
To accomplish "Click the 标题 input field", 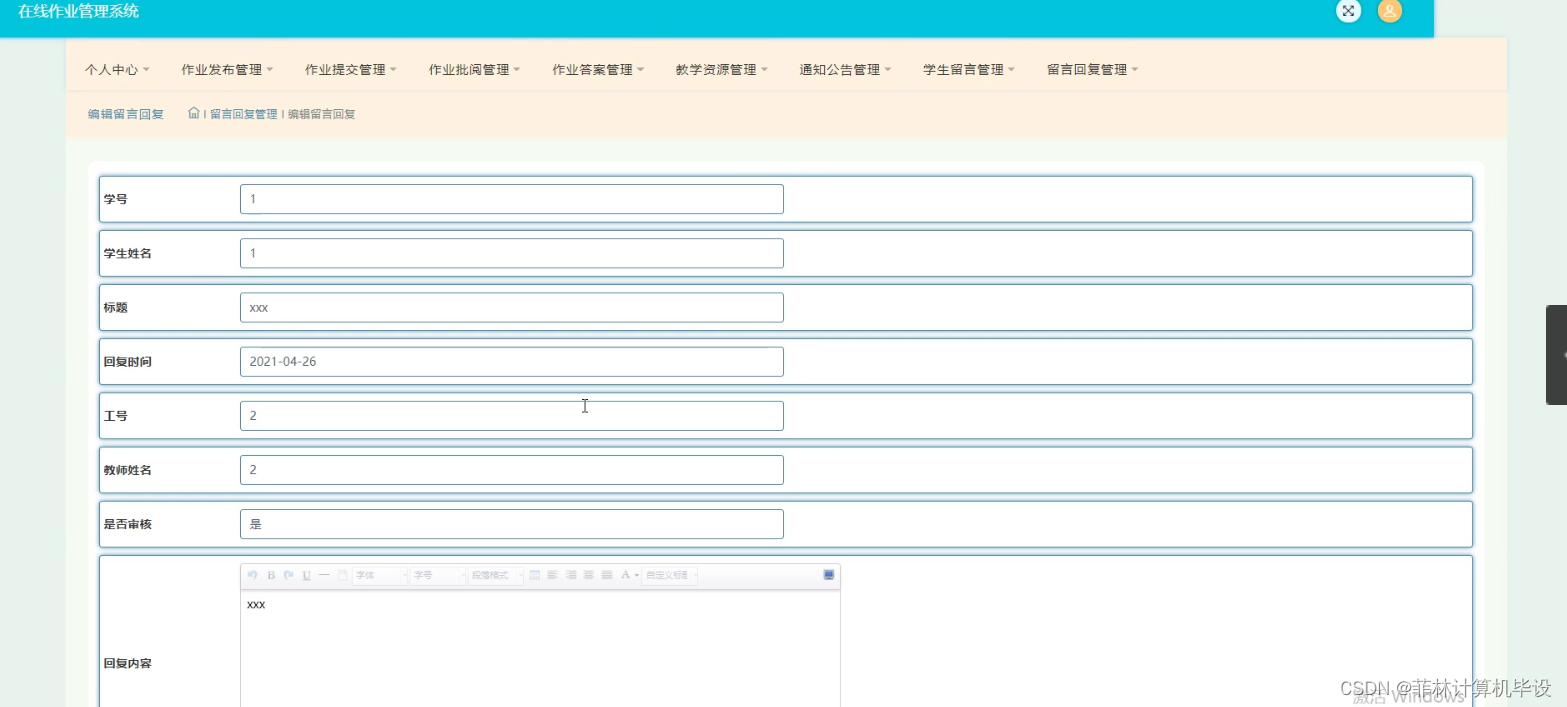I will (512, 307).
